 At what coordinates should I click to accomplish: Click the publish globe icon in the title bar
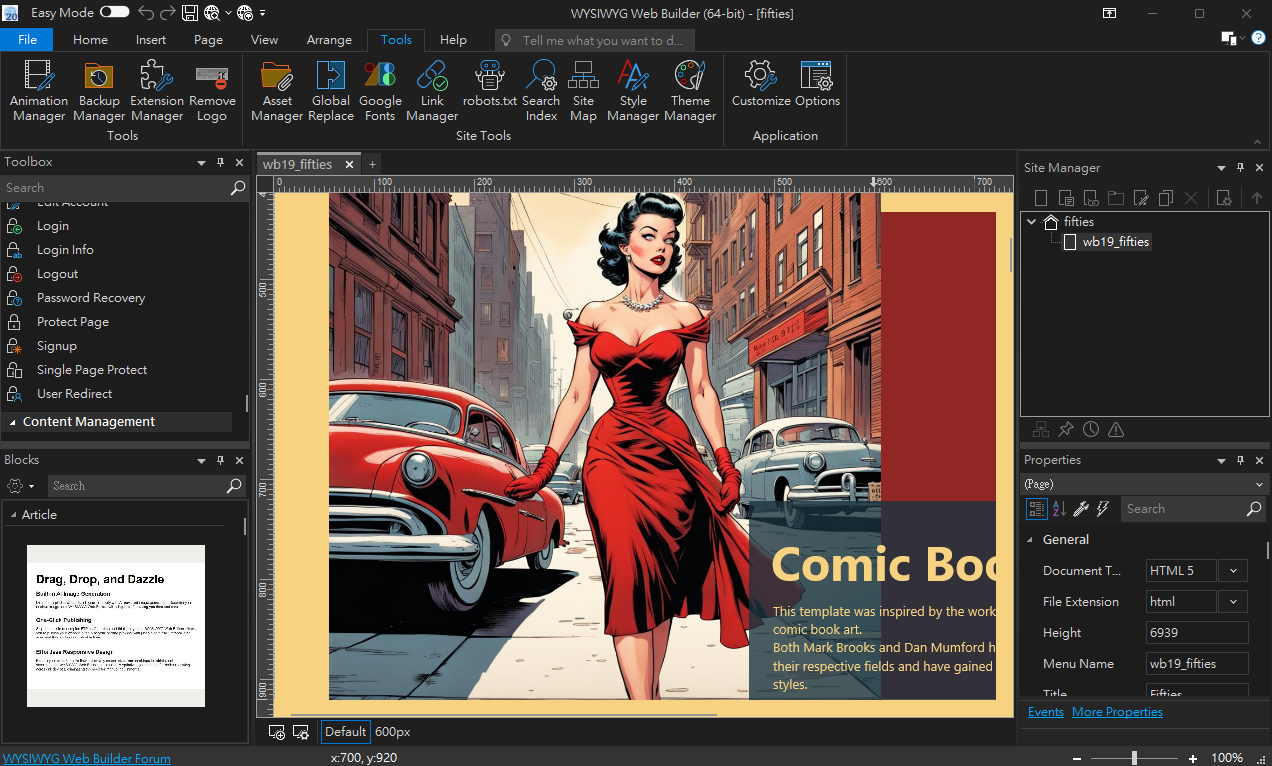pyautogui.click(x=245, y=13)
